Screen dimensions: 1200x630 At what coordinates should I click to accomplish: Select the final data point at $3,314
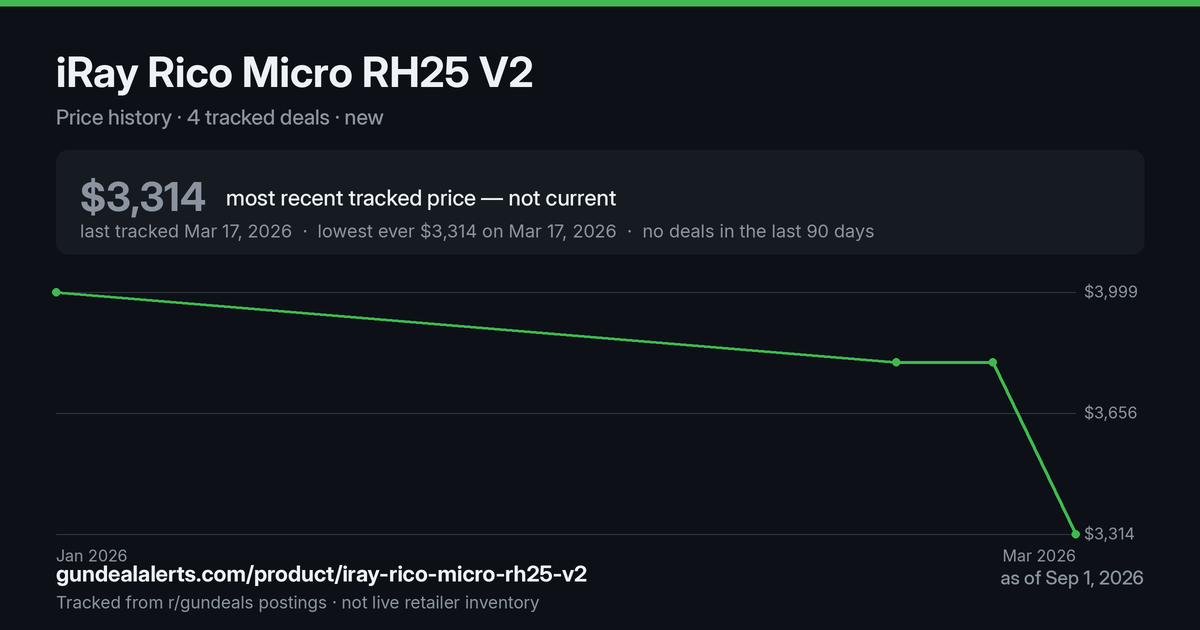[x=1076, y=533]
